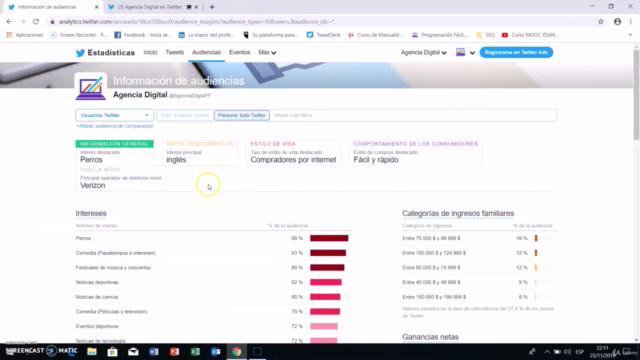Open the Chrome three-dot menu
This screenshot has height=360, width=640.
[x=631, y=22]
